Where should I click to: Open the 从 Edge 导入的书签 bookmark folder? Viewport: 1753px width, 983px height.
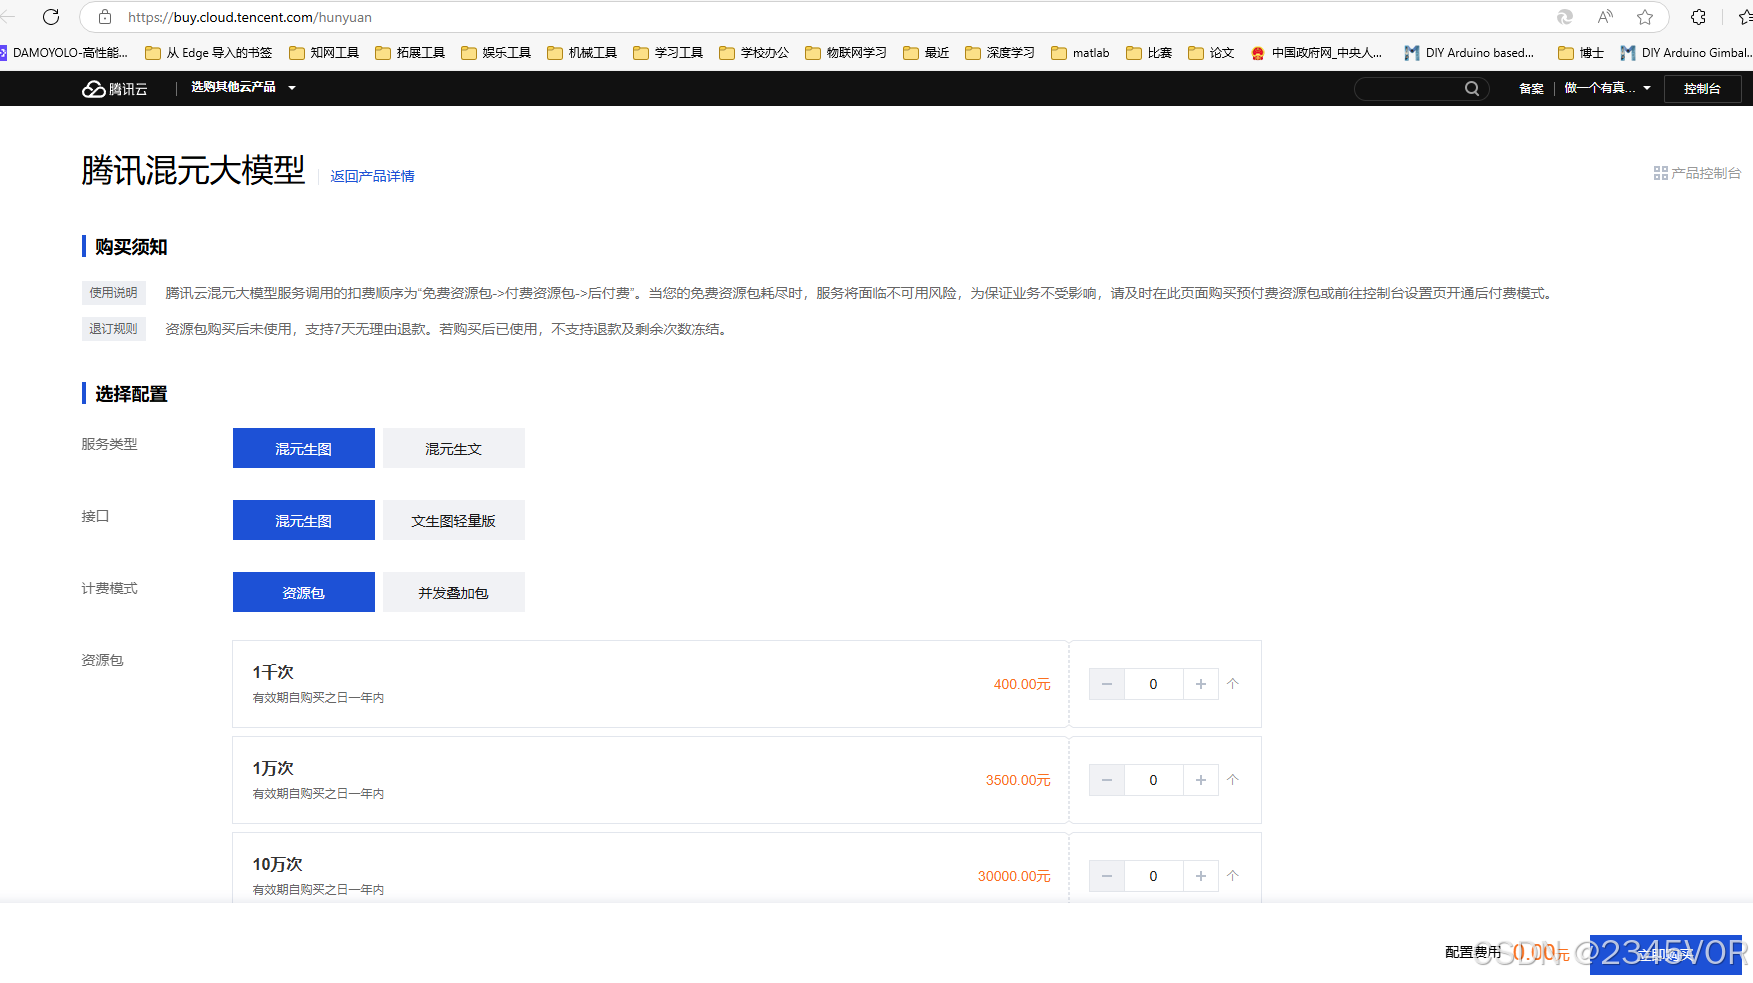209,53
